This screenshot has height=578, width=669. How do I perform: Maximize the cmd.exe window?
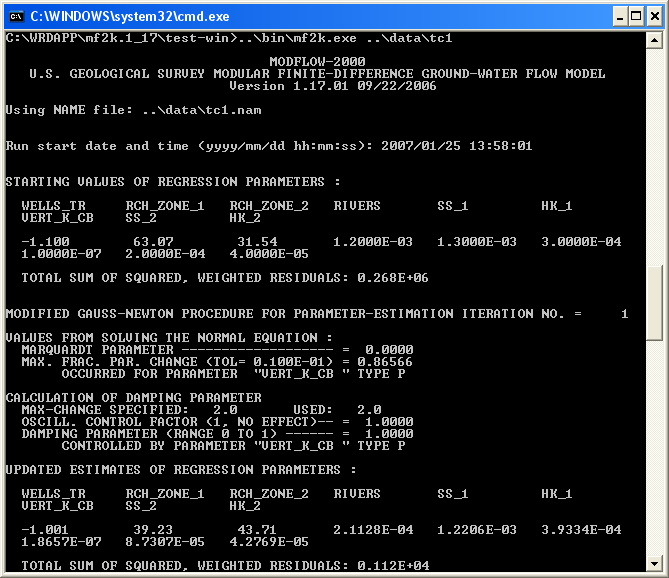pos(629,16)
